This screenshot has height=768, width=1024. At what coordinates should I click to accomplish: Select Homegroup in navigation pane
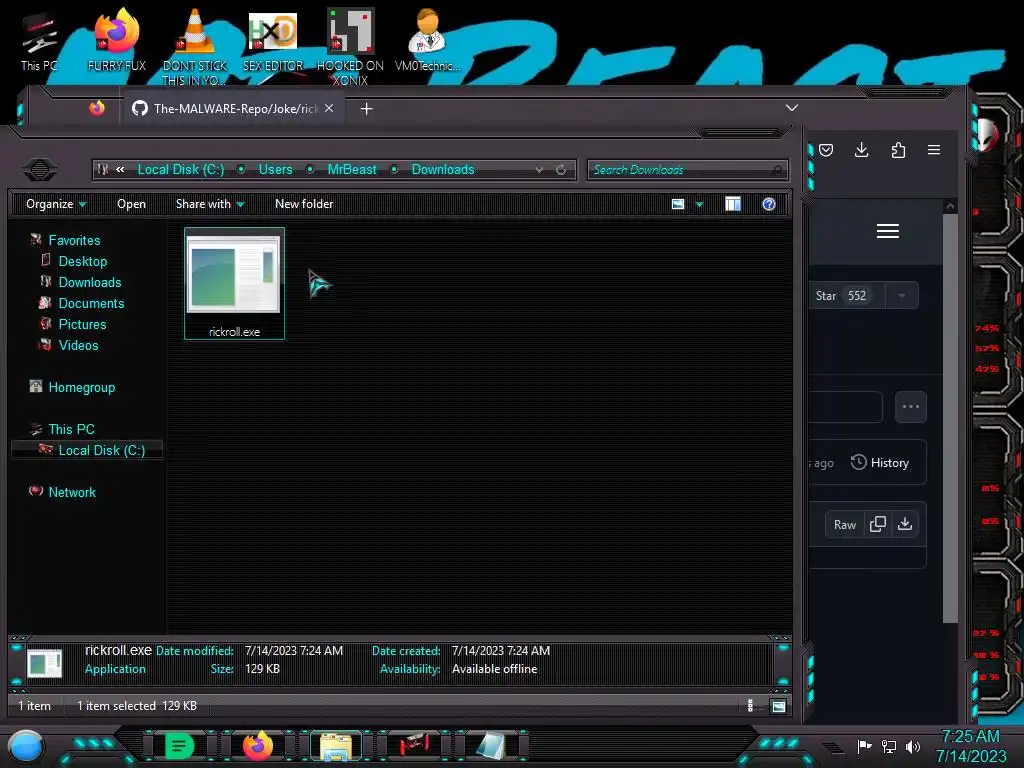click(x=81, y=387)
